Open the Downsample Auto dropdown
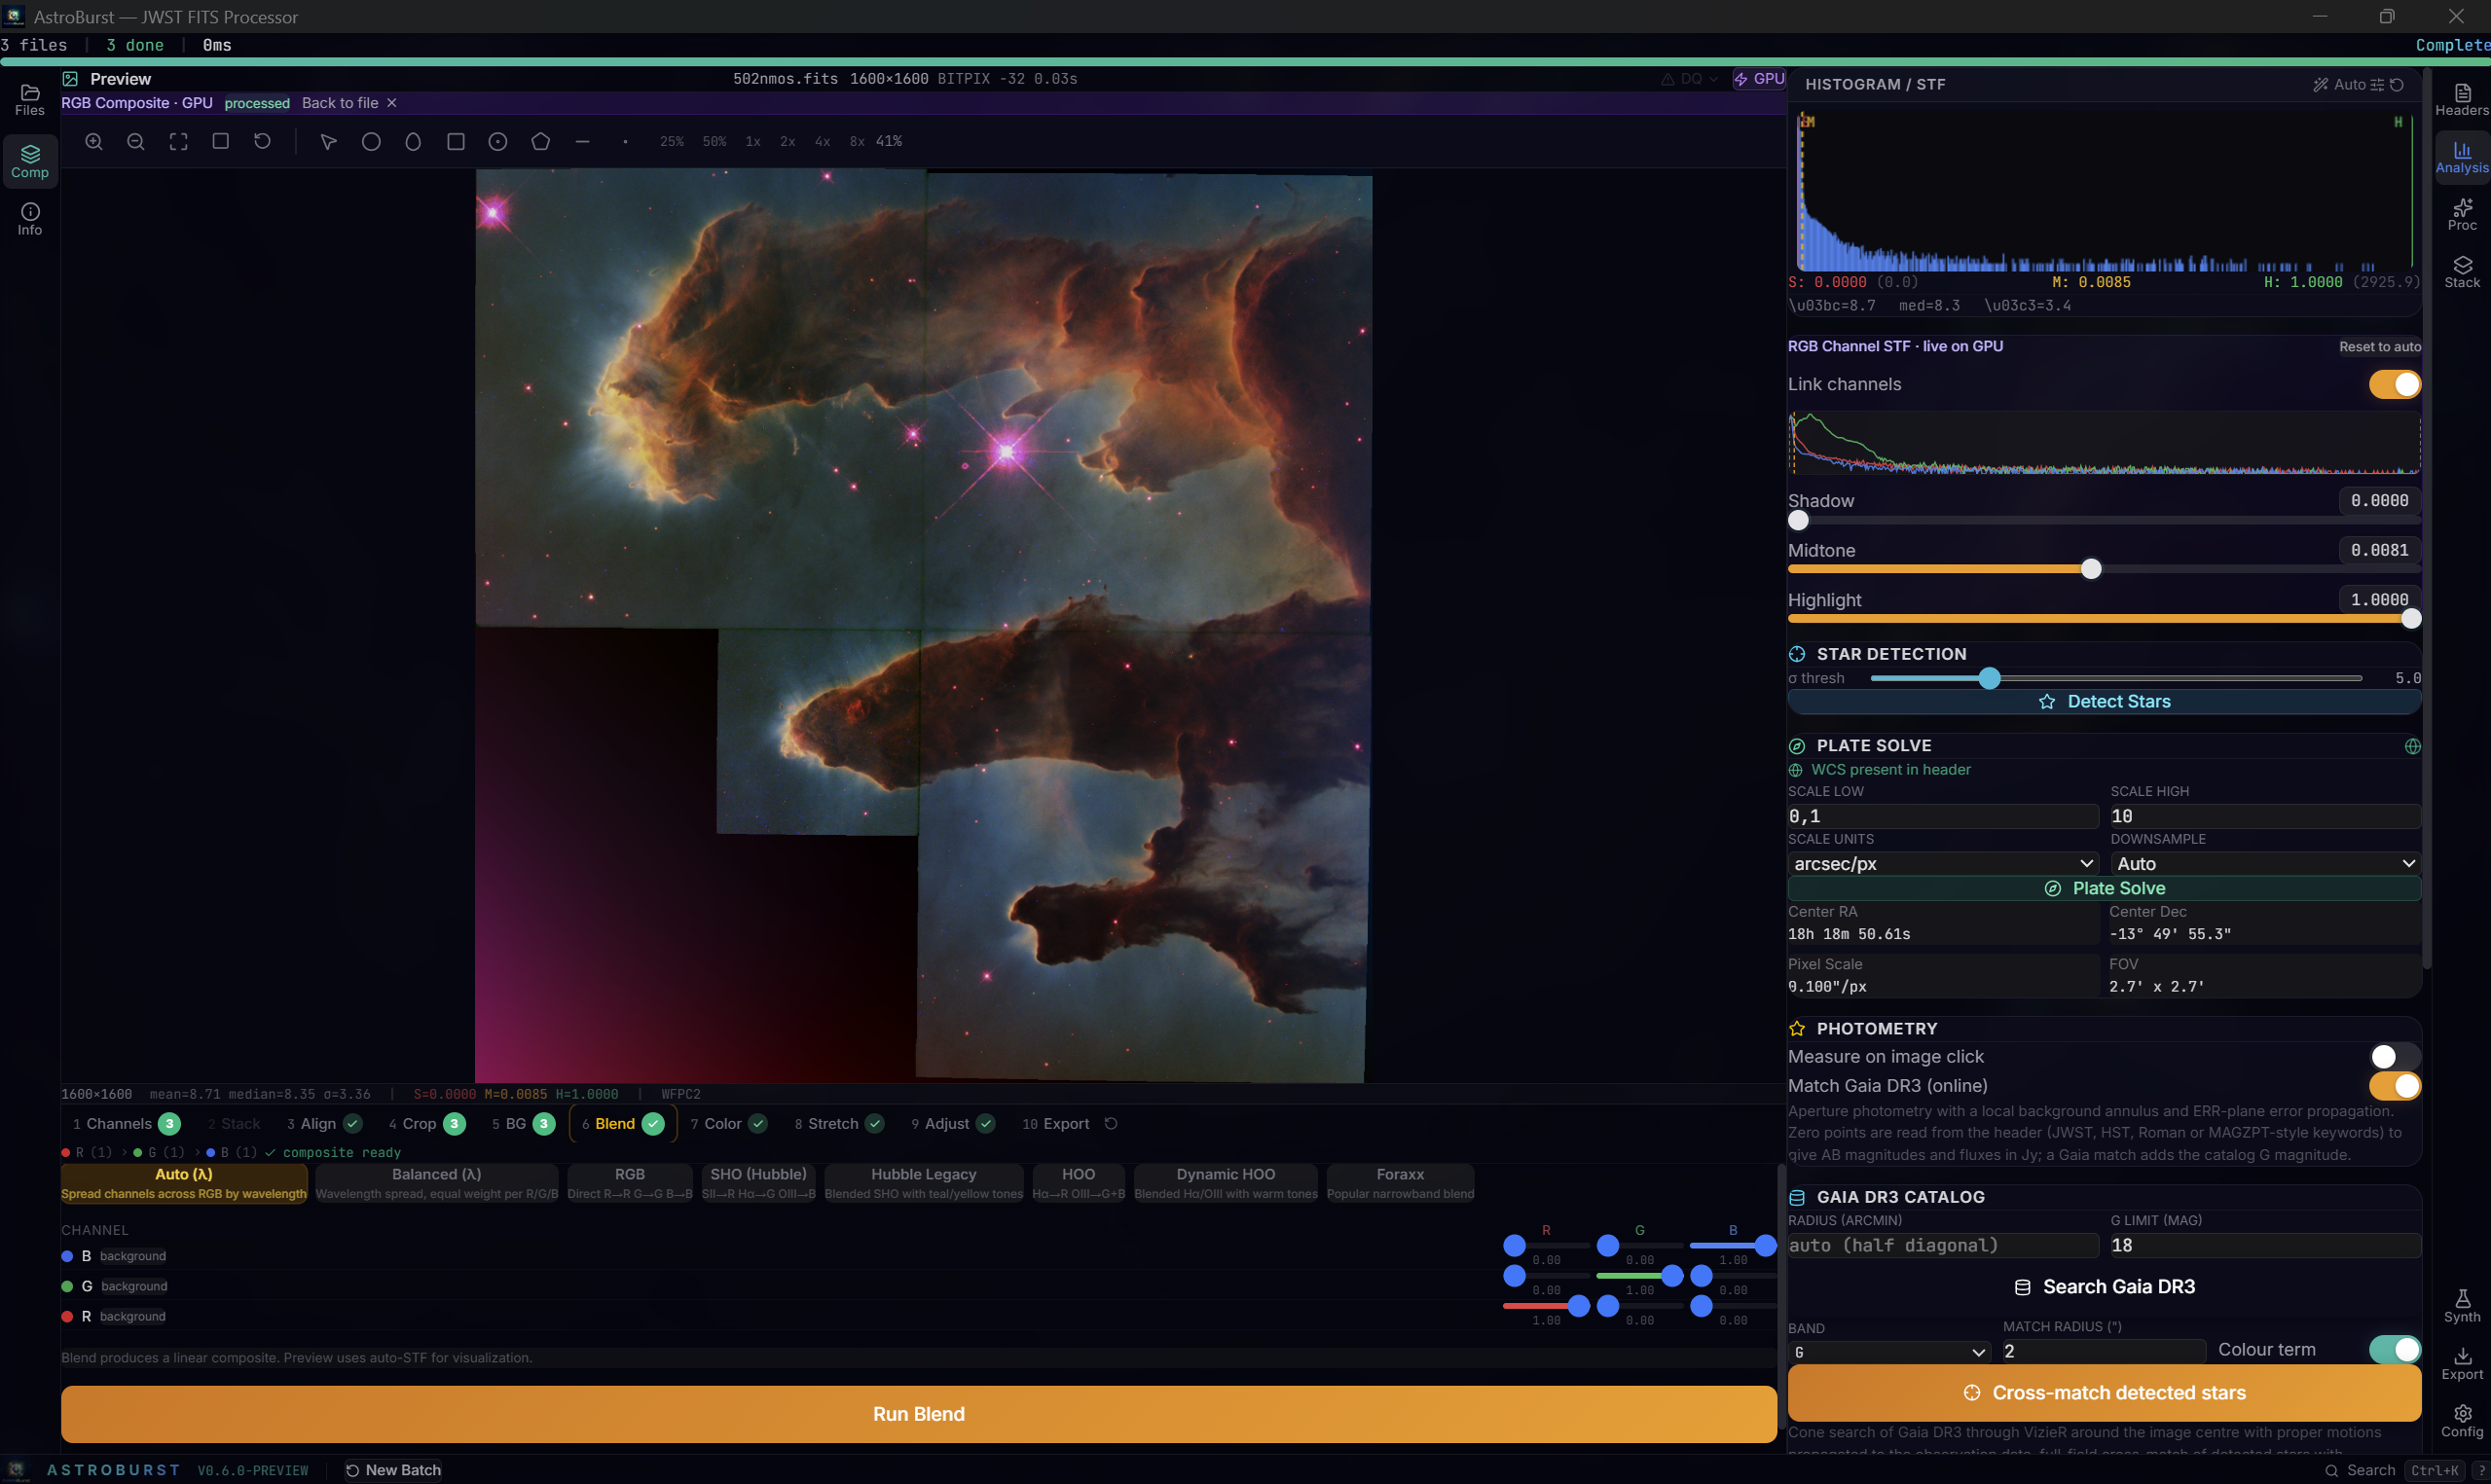 2265,864
